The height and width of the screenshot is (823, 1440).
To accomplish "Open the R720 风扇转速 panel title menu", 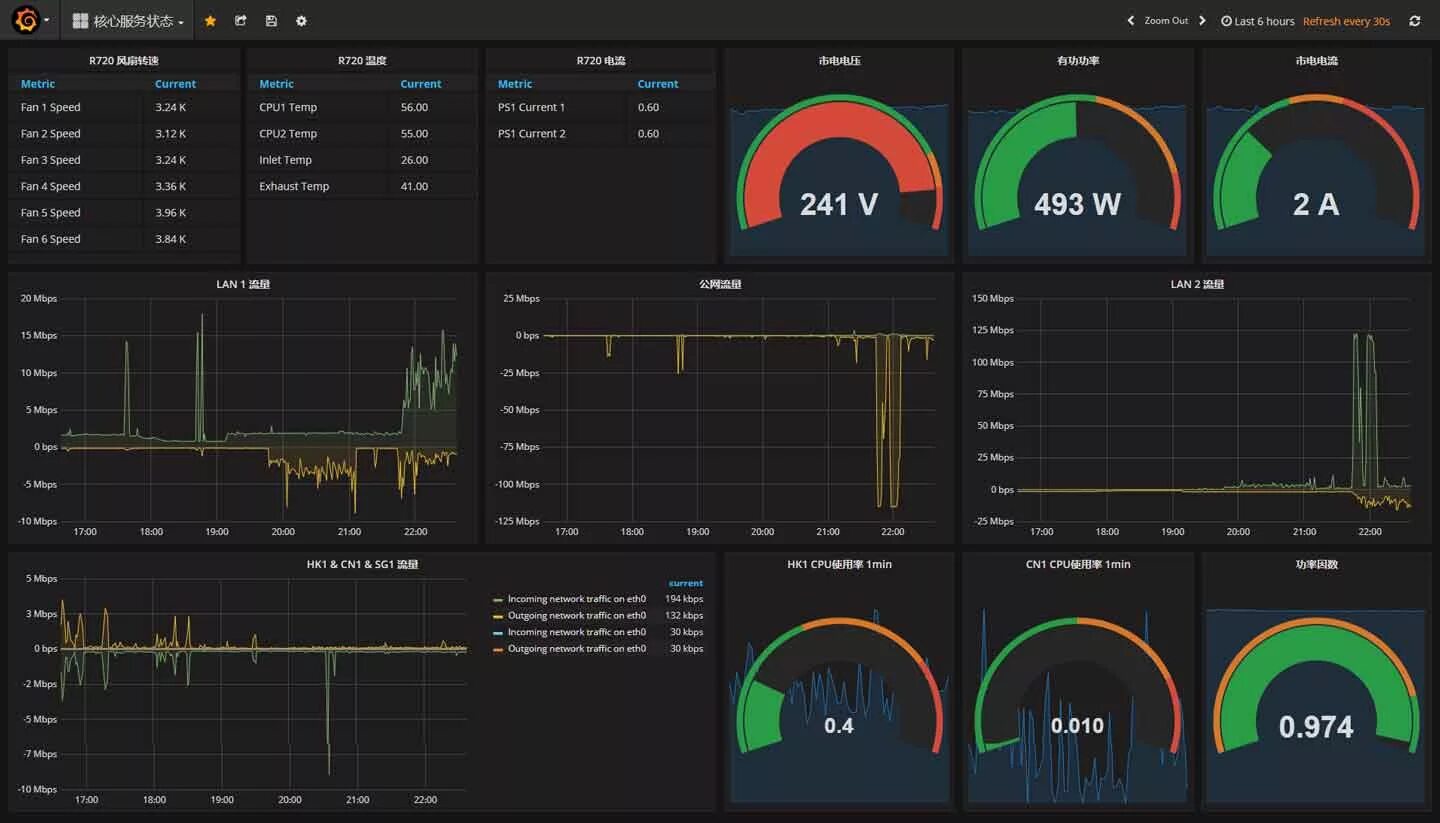I will 124,61.
